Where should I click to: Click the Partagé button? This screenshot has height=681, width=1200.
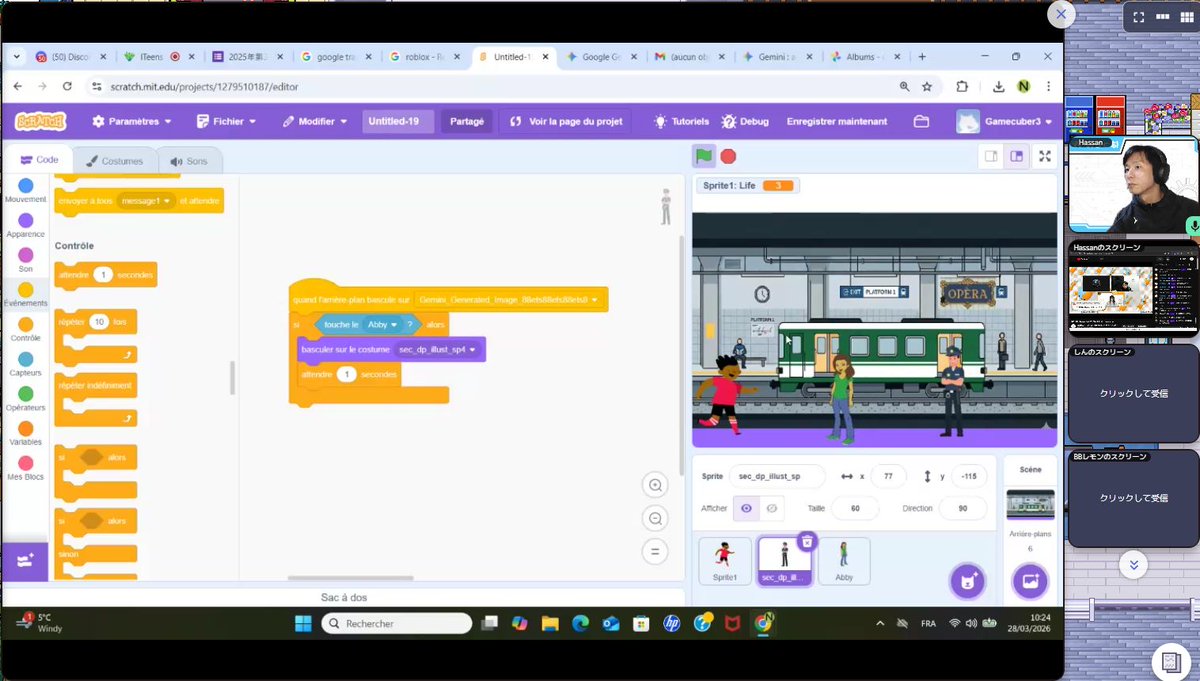tap(467, 121)
